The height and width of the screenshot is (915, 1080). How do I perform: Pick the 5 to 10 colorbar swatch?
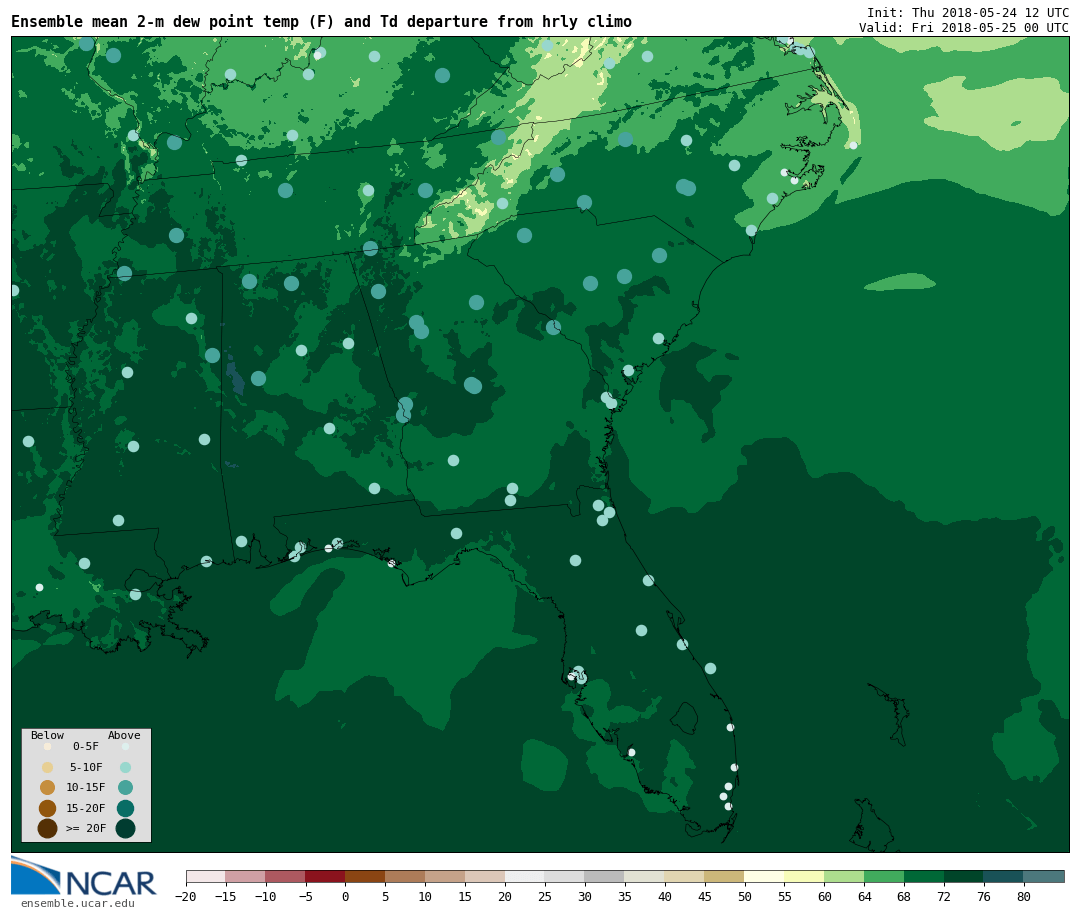pos(405,876)
